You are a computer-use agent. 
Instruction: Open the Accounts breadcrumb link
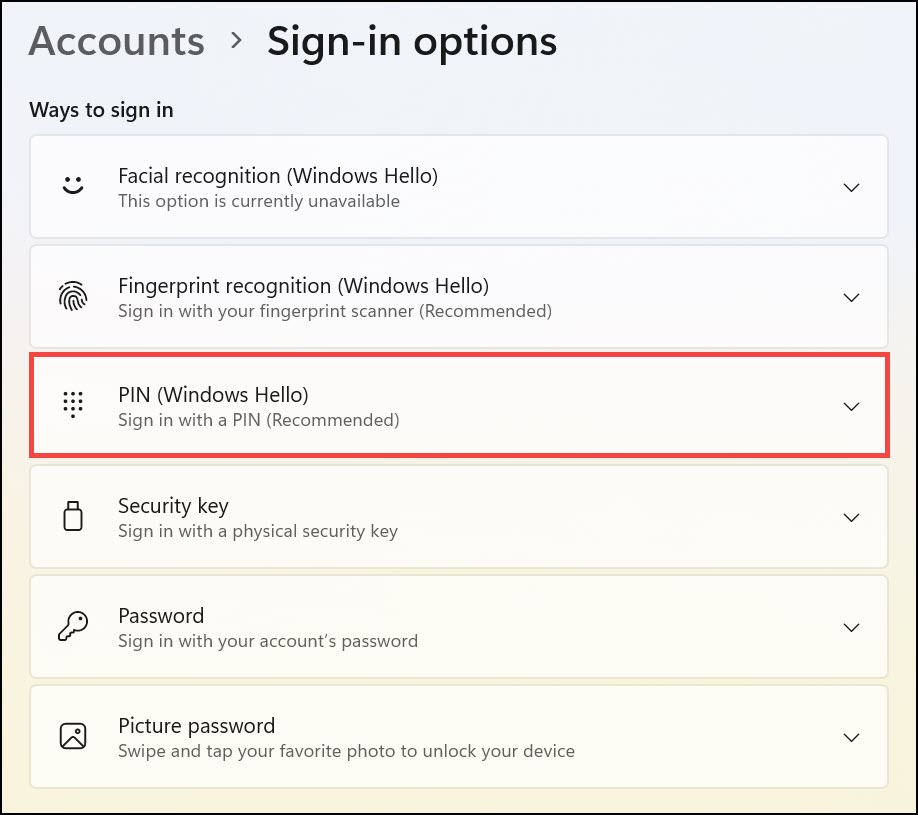click(116, 41)
